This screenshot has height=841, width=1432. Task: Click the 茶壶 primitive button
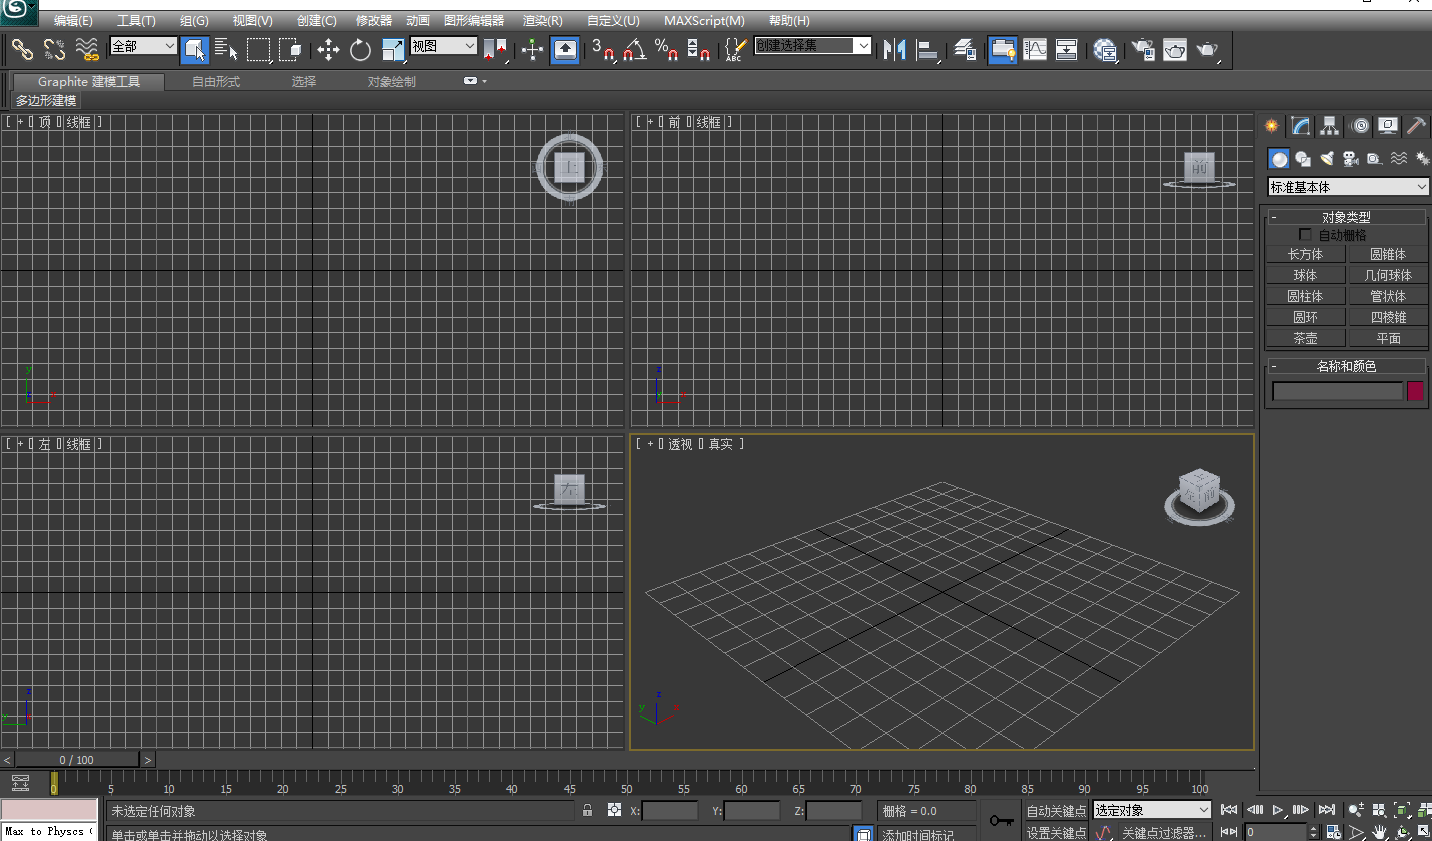click(x=1306, y=337)
